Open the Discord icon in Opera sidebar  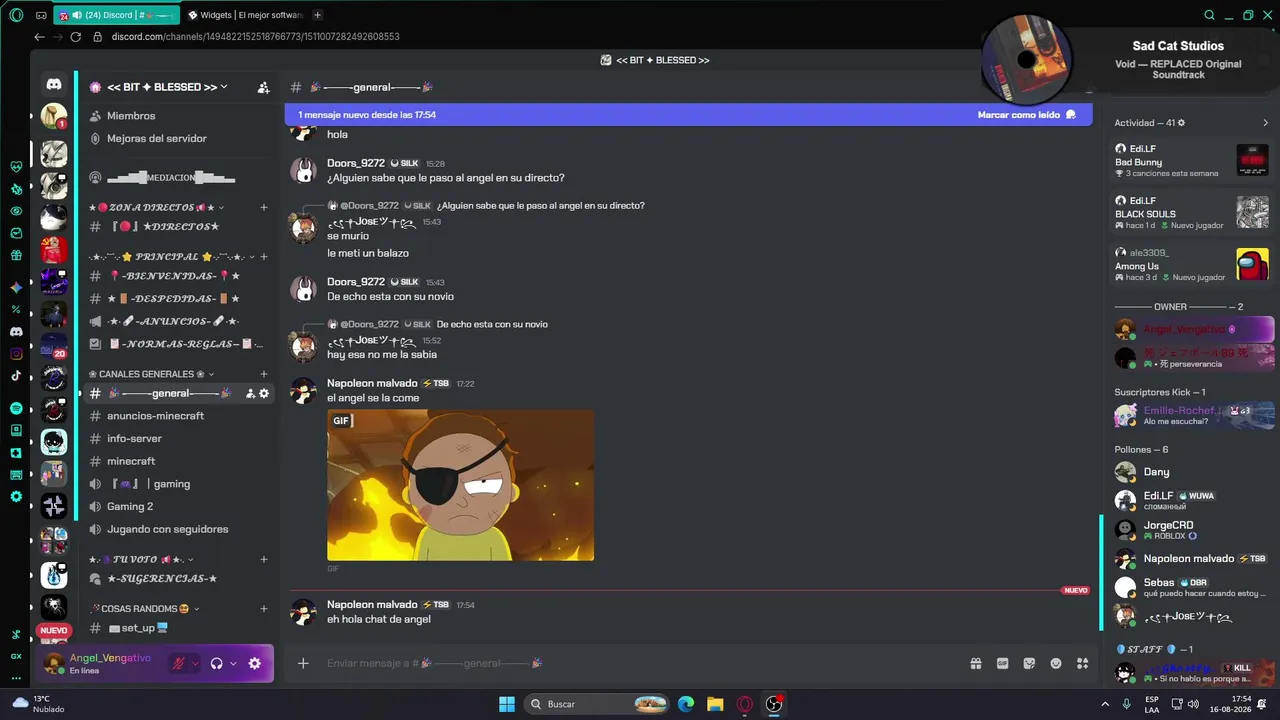pos(16,332)
